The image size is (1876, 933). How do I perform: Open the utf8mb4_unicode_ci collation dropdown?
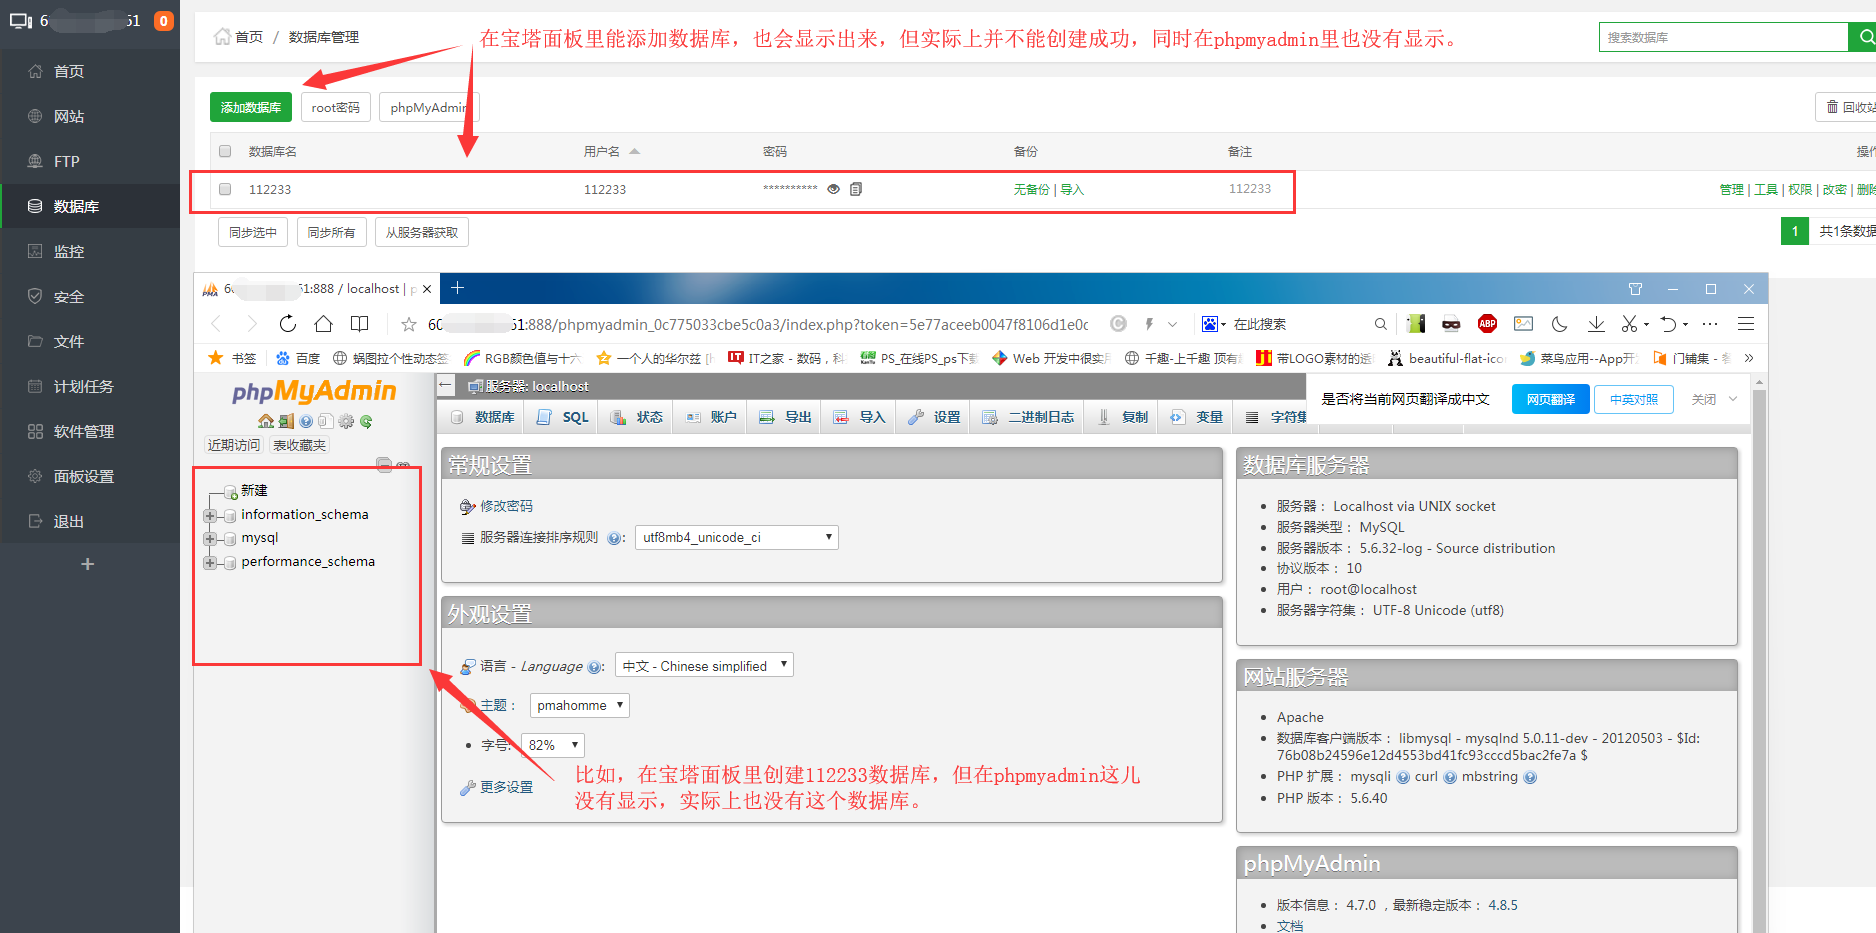point(736,537)
